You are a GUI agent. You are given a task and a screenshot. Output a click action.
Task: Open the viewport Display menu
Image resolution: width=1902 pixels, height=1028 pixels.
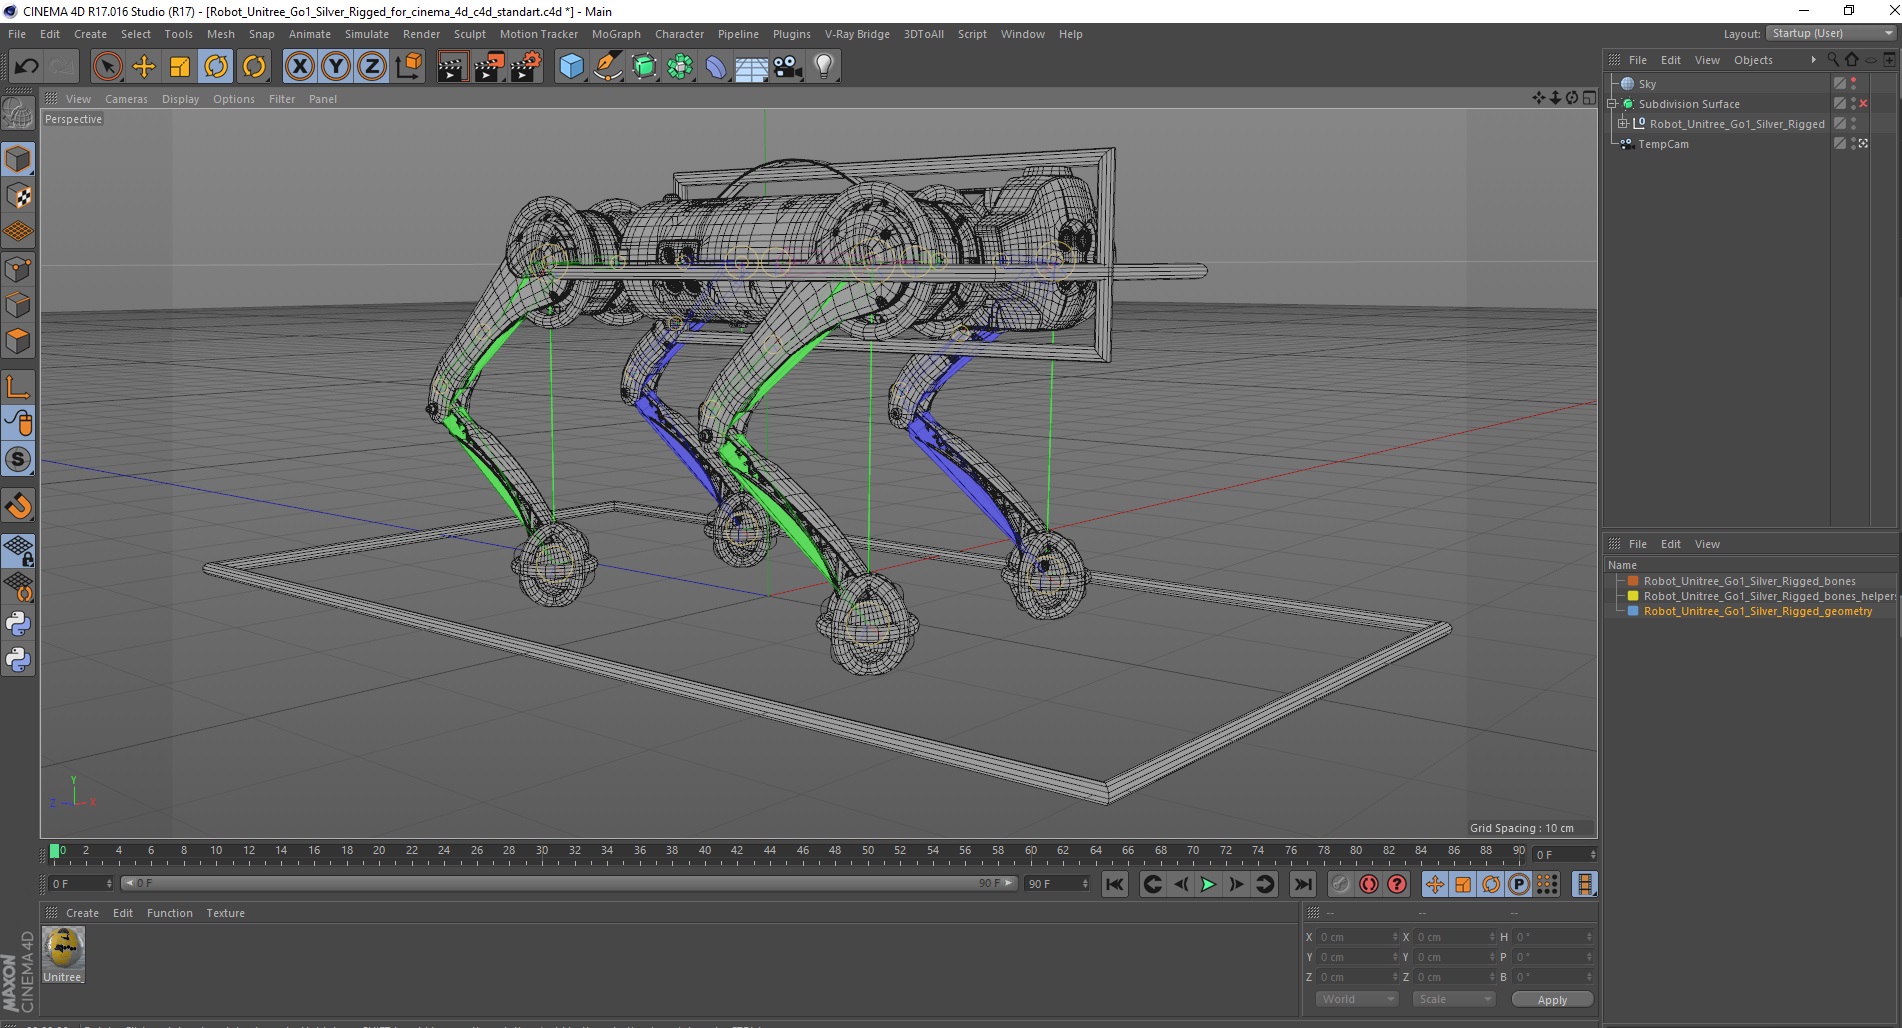(x=180, y=99)
